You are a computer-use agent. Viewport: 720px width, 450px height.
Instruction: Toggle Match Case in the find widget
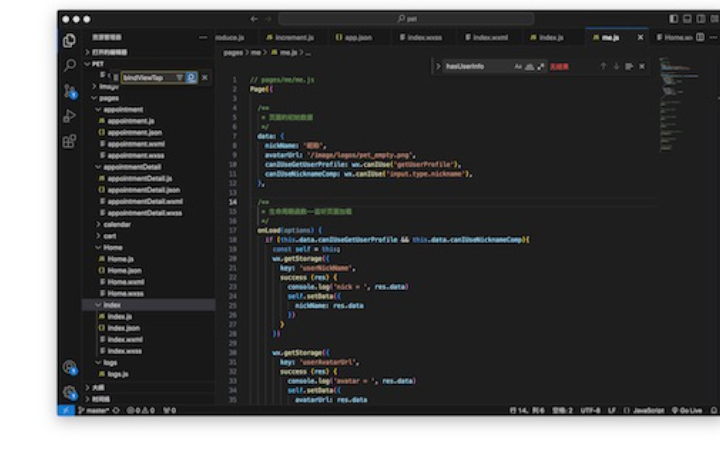[x=518, y=67]
